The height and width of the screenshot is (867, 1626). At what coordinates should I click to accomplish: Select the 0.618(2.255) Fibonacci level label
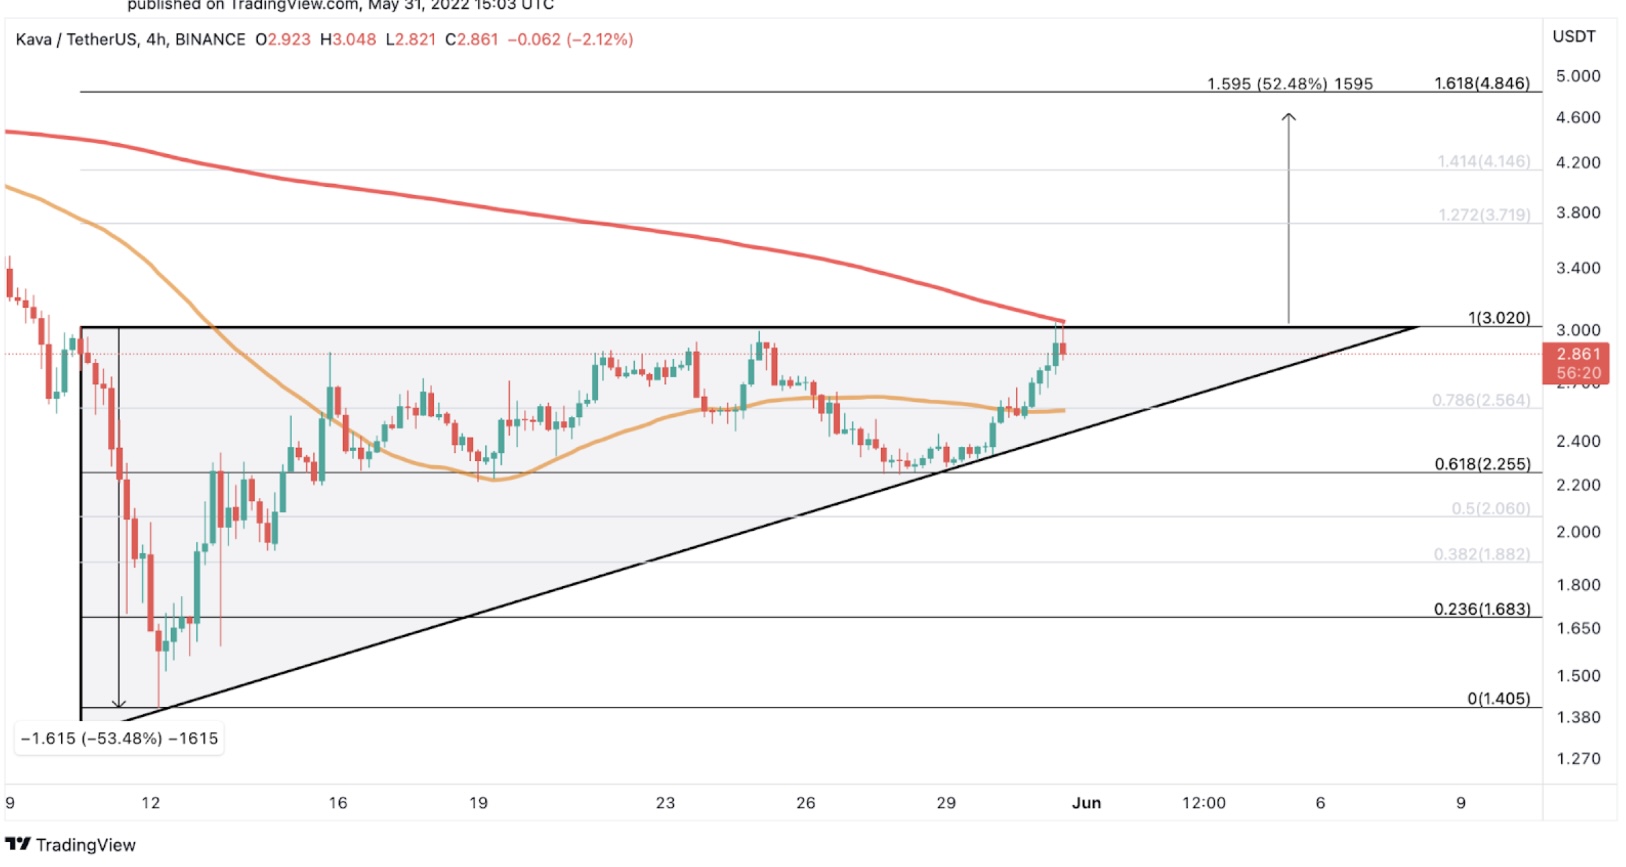1482,464
